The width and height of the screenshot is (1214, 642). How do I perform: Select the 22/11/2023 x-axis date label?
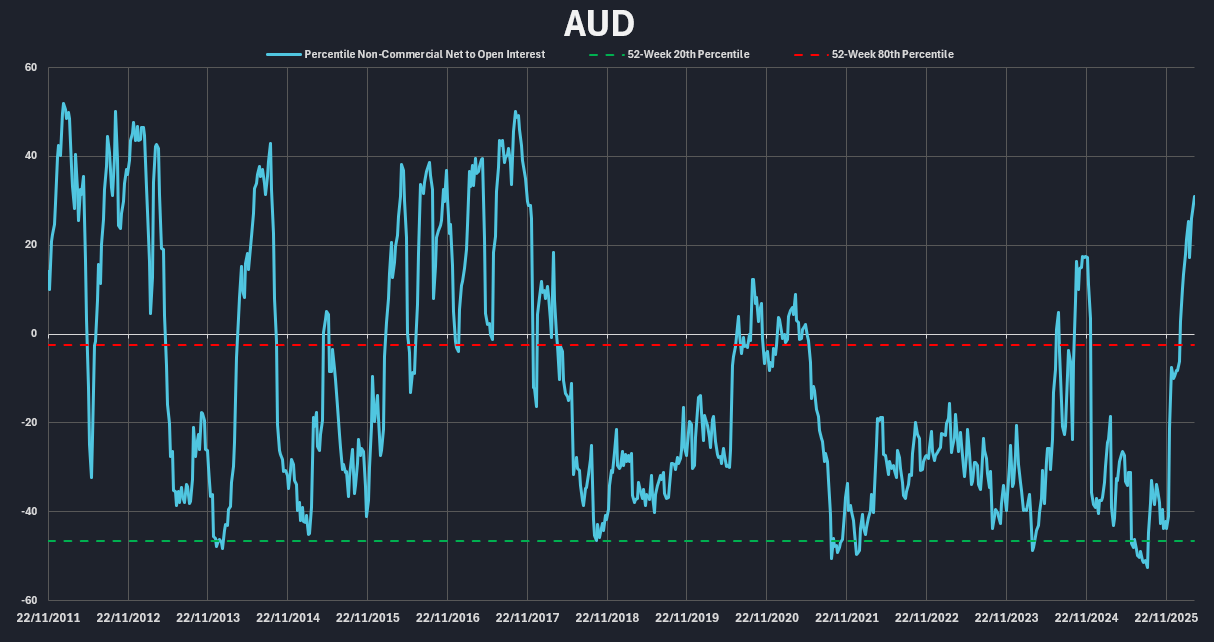[x=1006, y=618]
